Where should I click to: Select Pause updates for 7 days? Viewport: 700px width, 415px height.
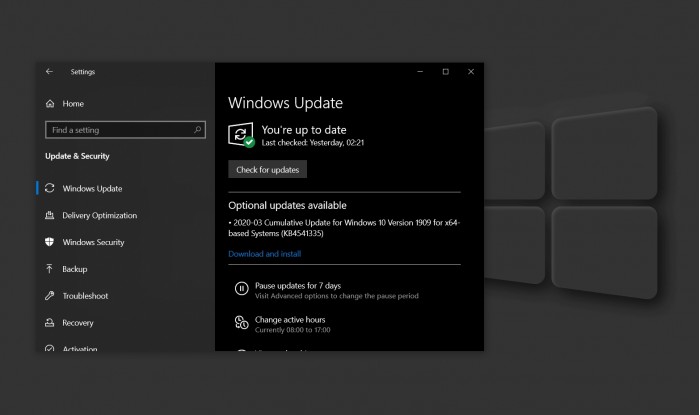coord(297,285)
